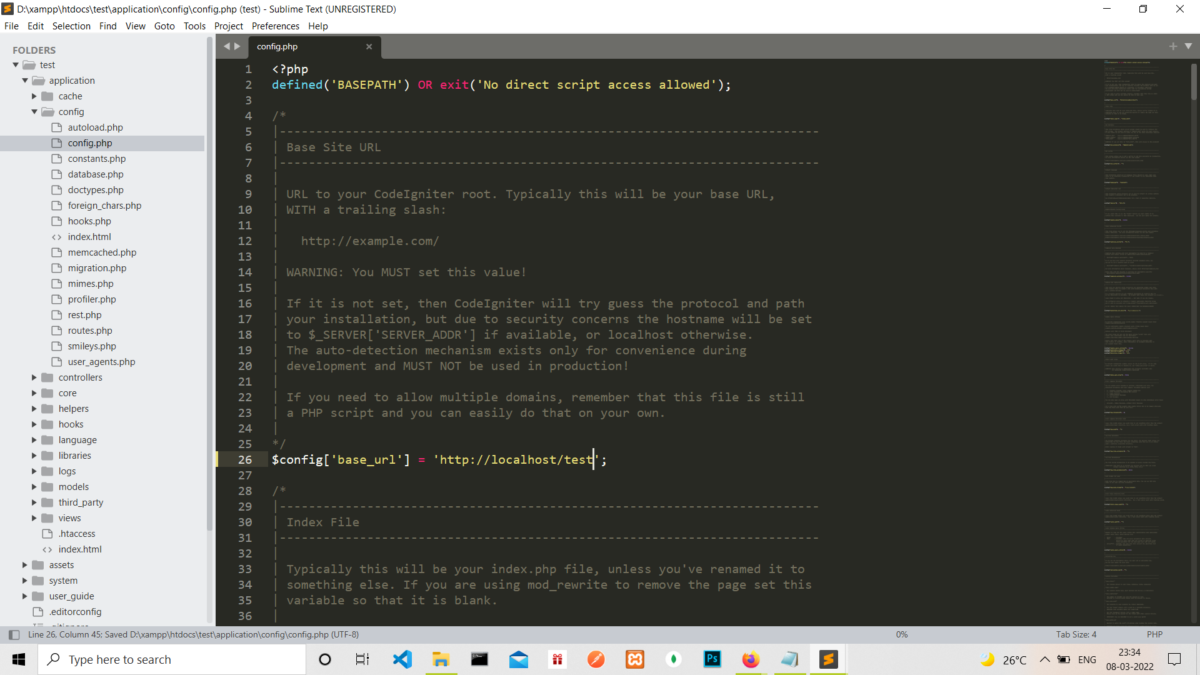Open the tab overflow dropdown triangle
This screenshot has height=675, width=1200.
click(x=1188, y=46)
